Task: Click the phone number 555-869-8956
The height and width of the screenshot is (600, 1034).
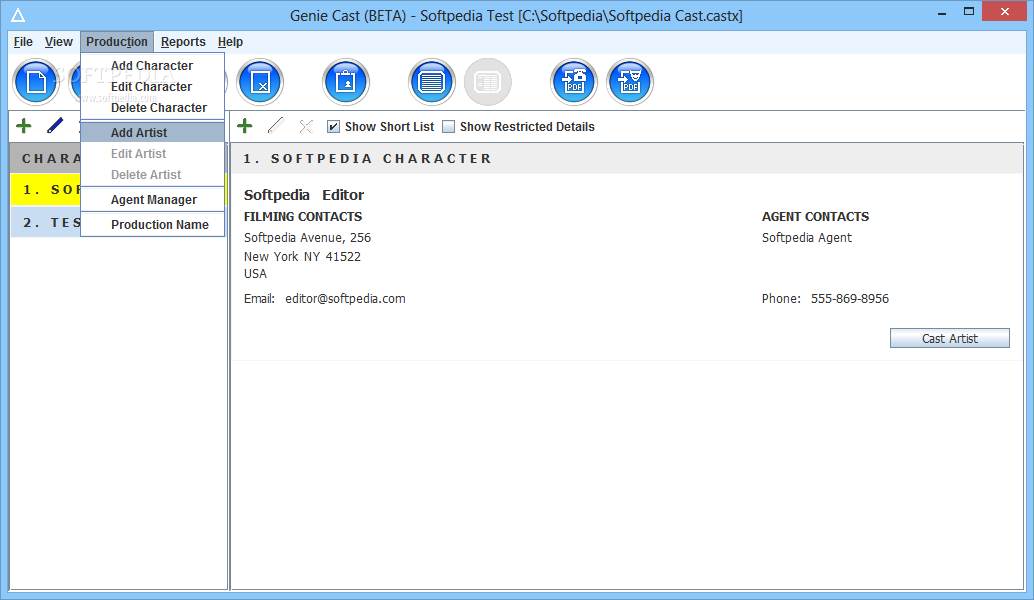Action: 849,299
